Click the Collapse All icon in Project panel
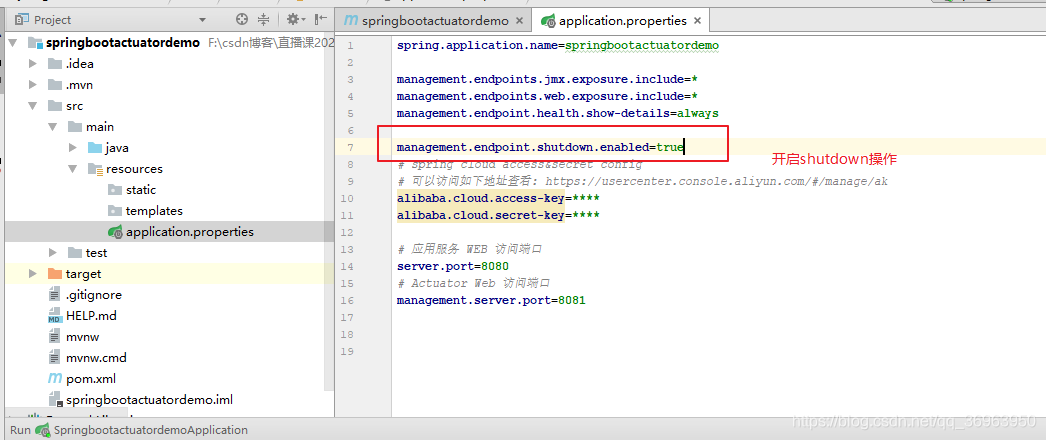The width and height of the screenshot is (1046, 440). (x=264, y=19)
